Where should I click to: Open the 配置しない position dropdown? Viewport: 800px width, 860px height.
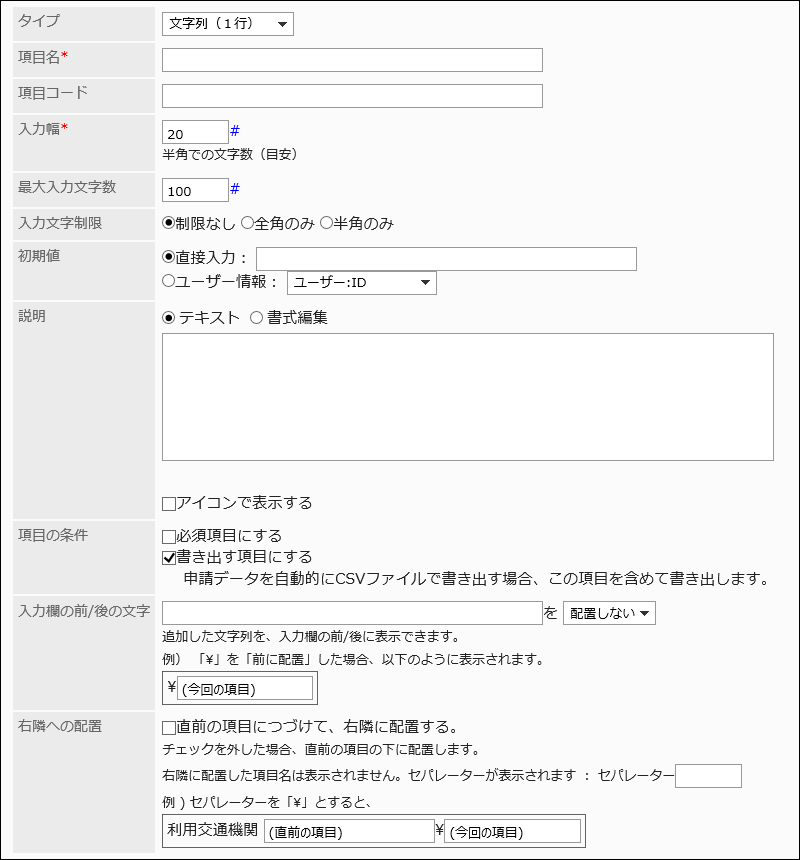tap(609, 613)
